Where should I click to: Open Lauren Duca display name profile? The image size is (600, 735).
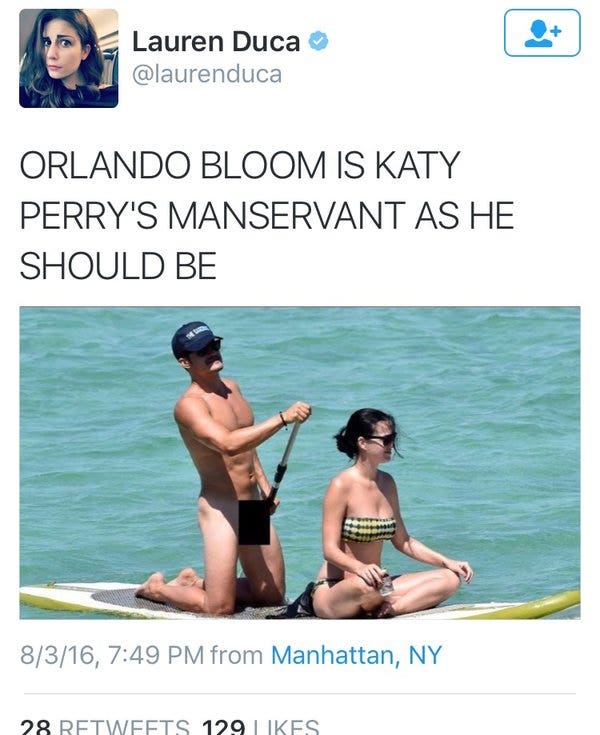[216, 41]
